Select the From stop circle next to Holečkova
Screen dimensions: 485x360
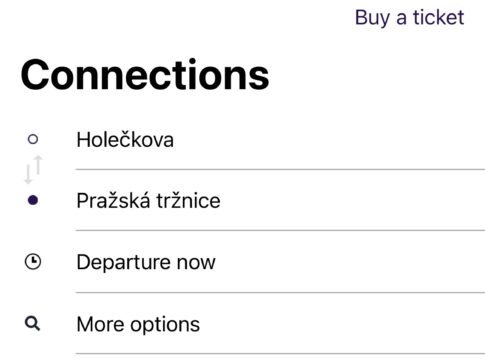(x=33, y=139)
